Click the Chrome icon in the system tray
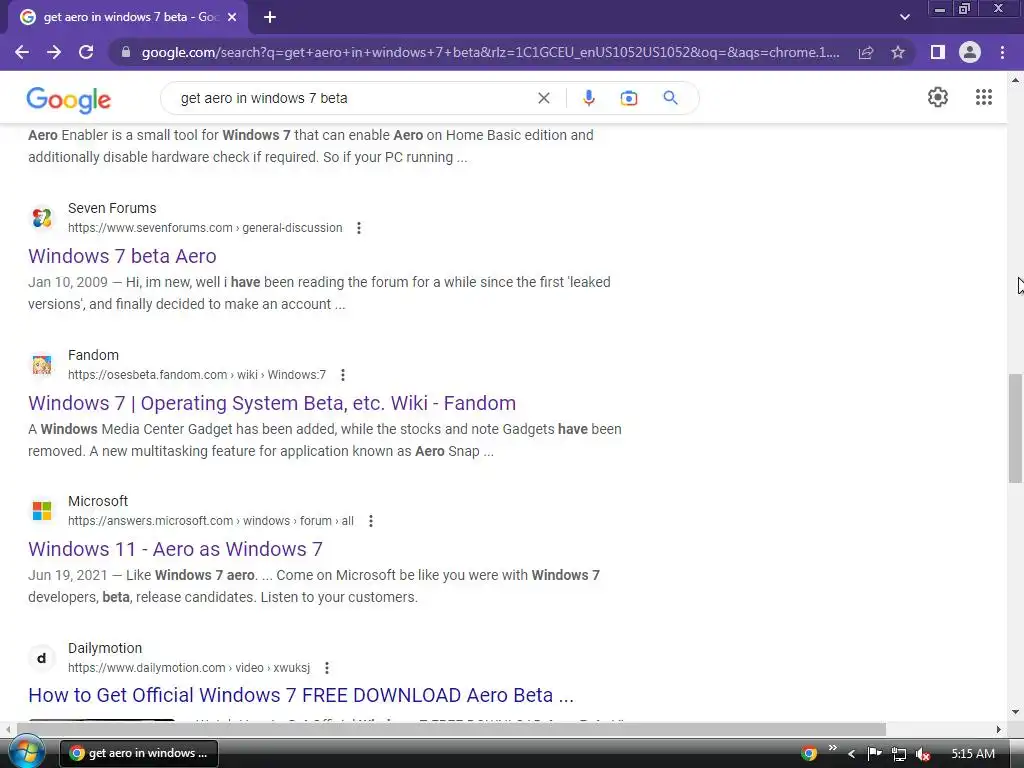This screenshot has width=1024, height=768. click(x=808, y=754)
